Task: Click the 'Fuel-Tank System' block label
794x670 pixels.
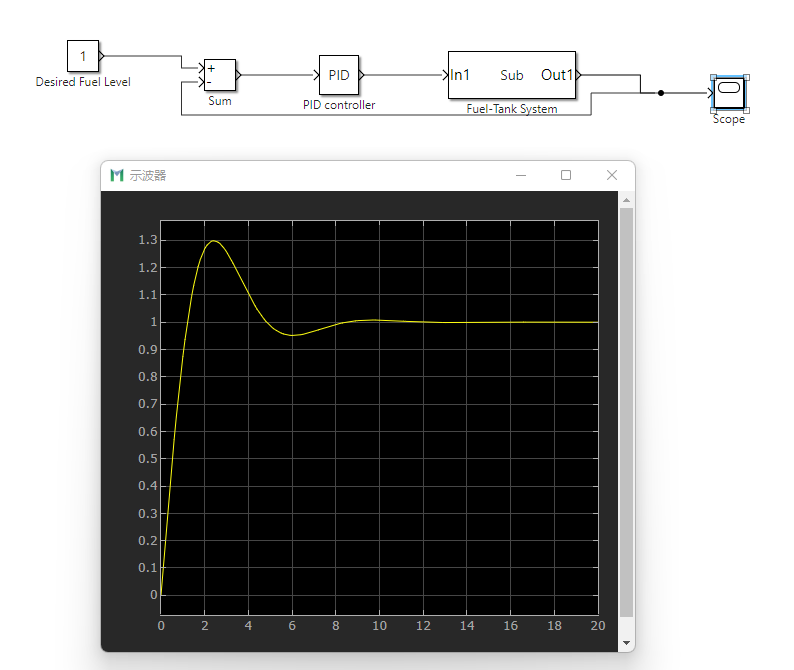Action: pyautogui.click(x=512, y=109)
